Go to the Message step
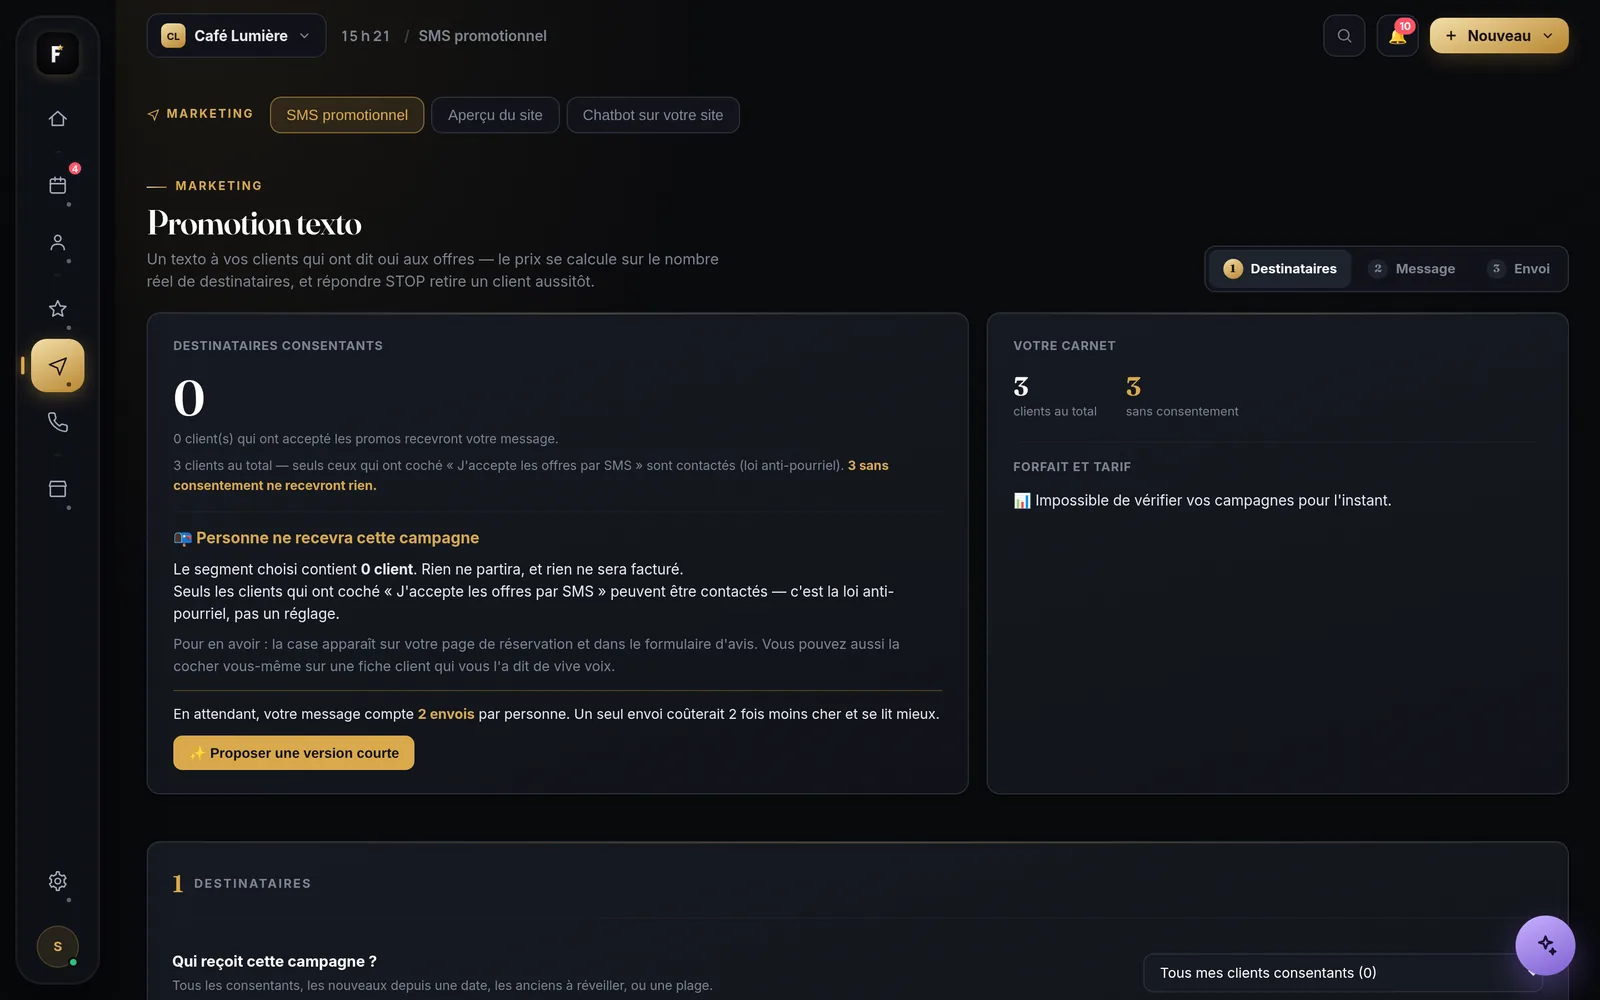Image resolution: width=1600 pixels, height=1000 pixels. pos(1412,269)
